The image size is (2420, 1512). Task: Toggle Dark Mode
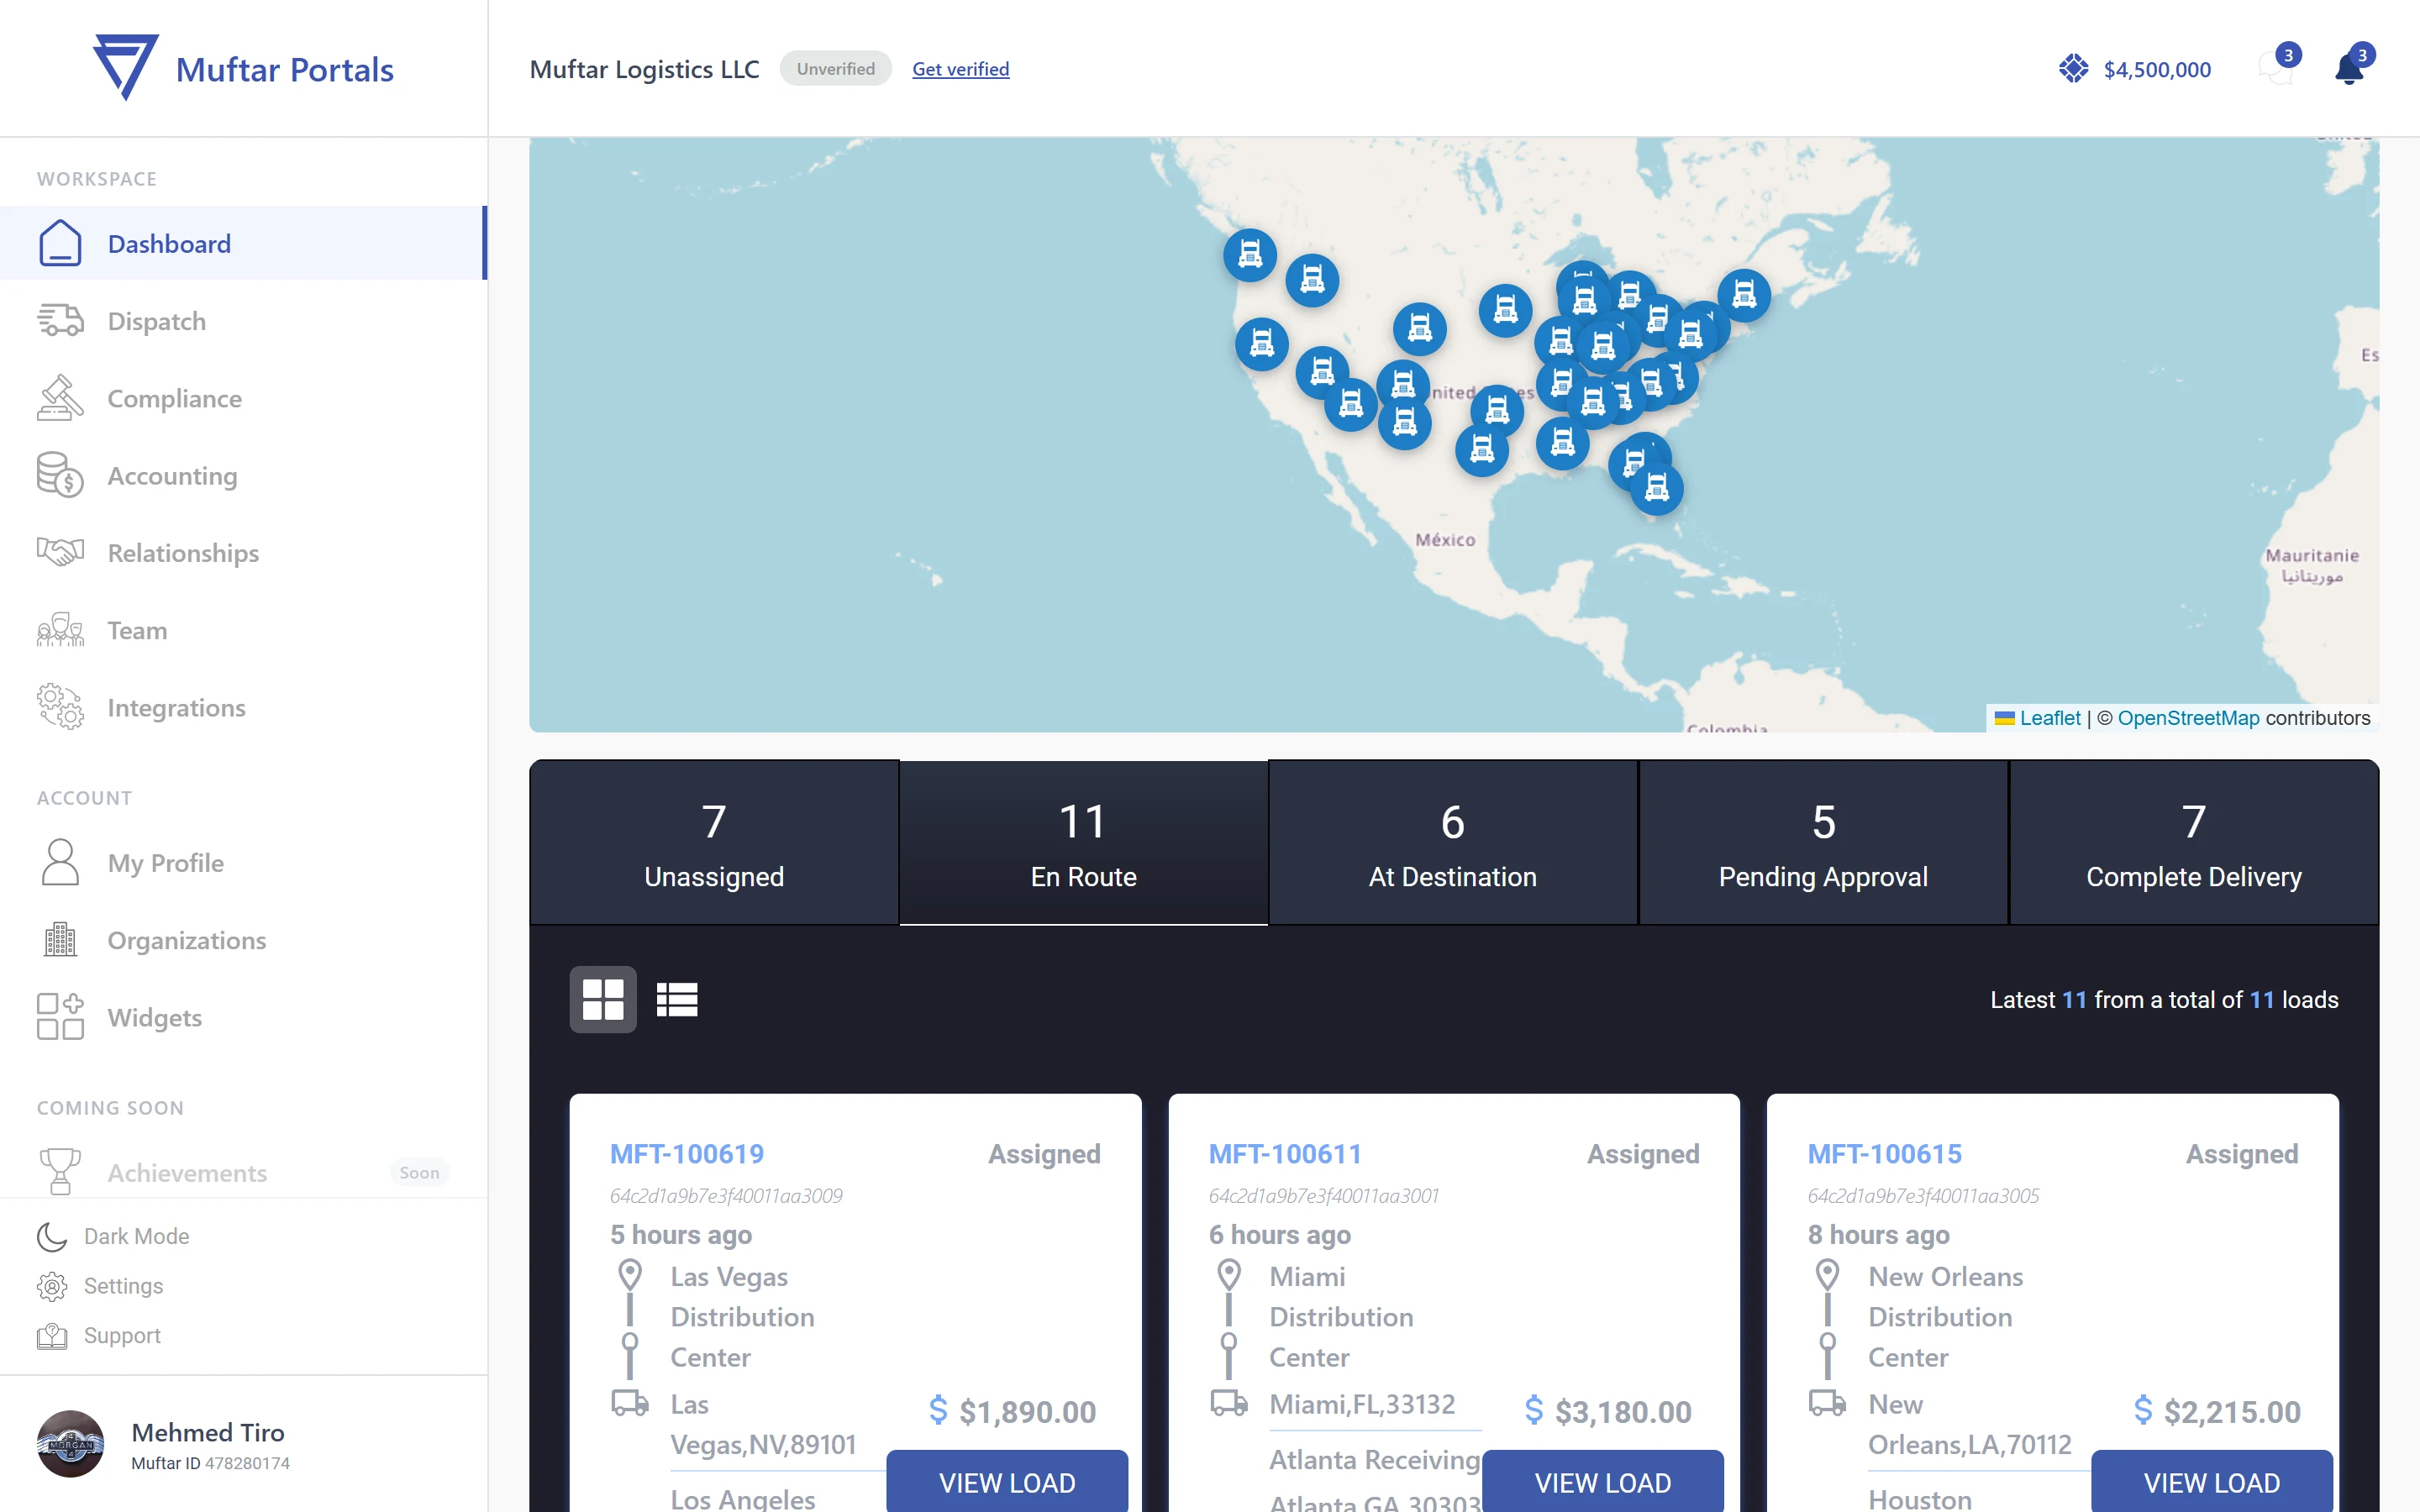[x=113, y=1236]
